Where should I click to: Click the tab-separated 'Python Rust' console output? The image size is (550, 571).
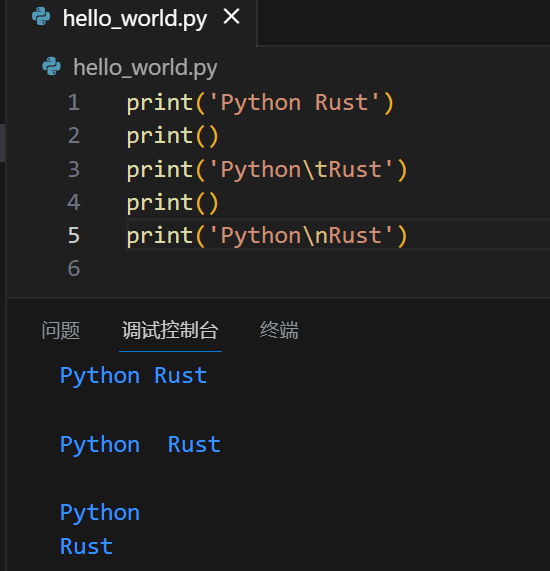click(140, 445)
